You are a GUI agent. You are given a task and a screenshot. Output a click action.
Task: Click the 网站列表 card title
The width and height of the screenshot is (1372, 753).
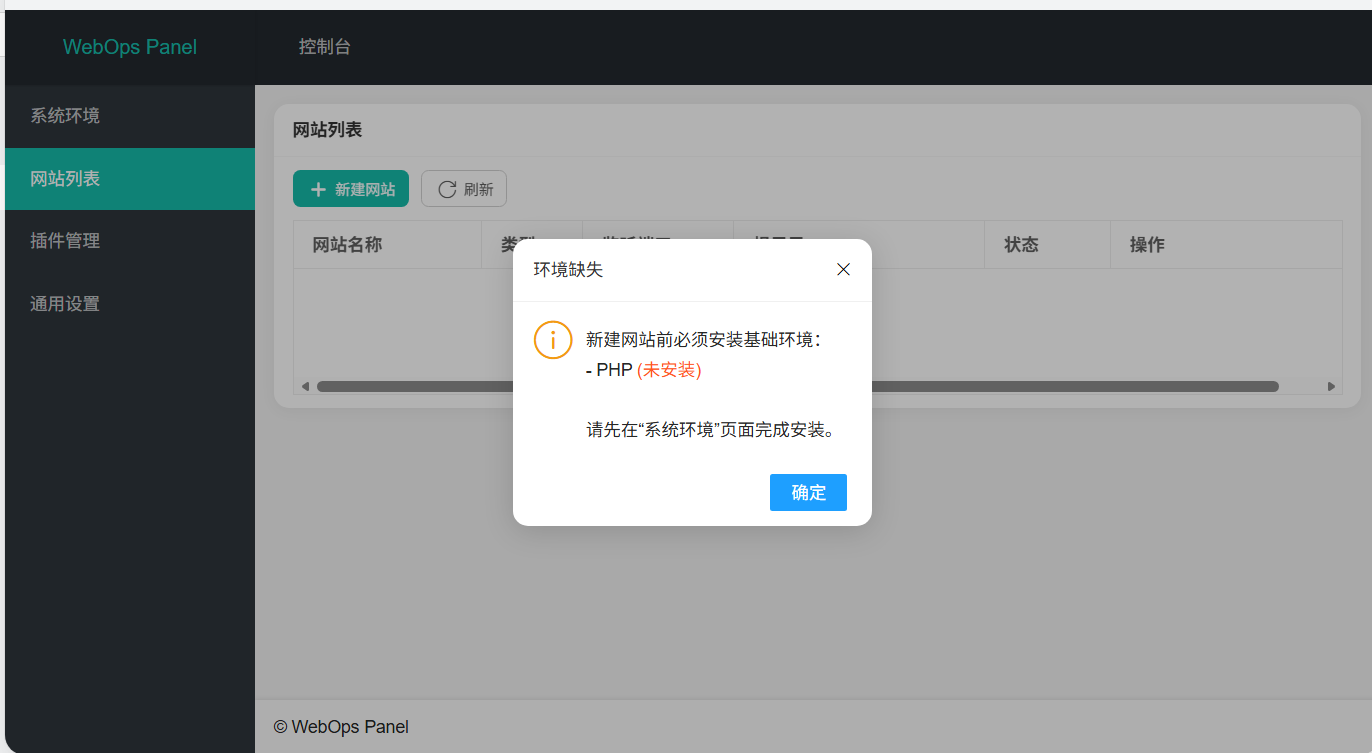click(327, 130)
